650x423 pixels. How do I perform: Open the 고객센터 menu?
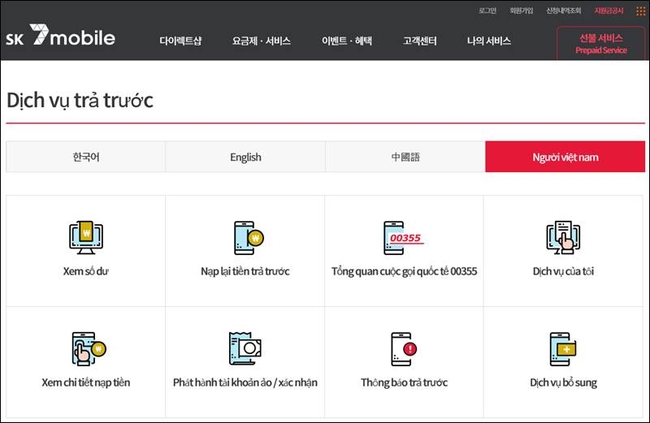(420, 41)
